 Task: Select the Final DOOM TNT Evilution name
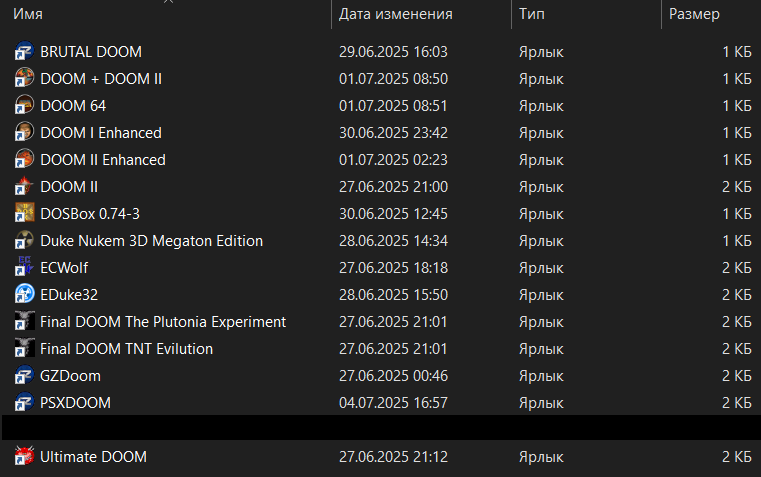tap(126, 349)
